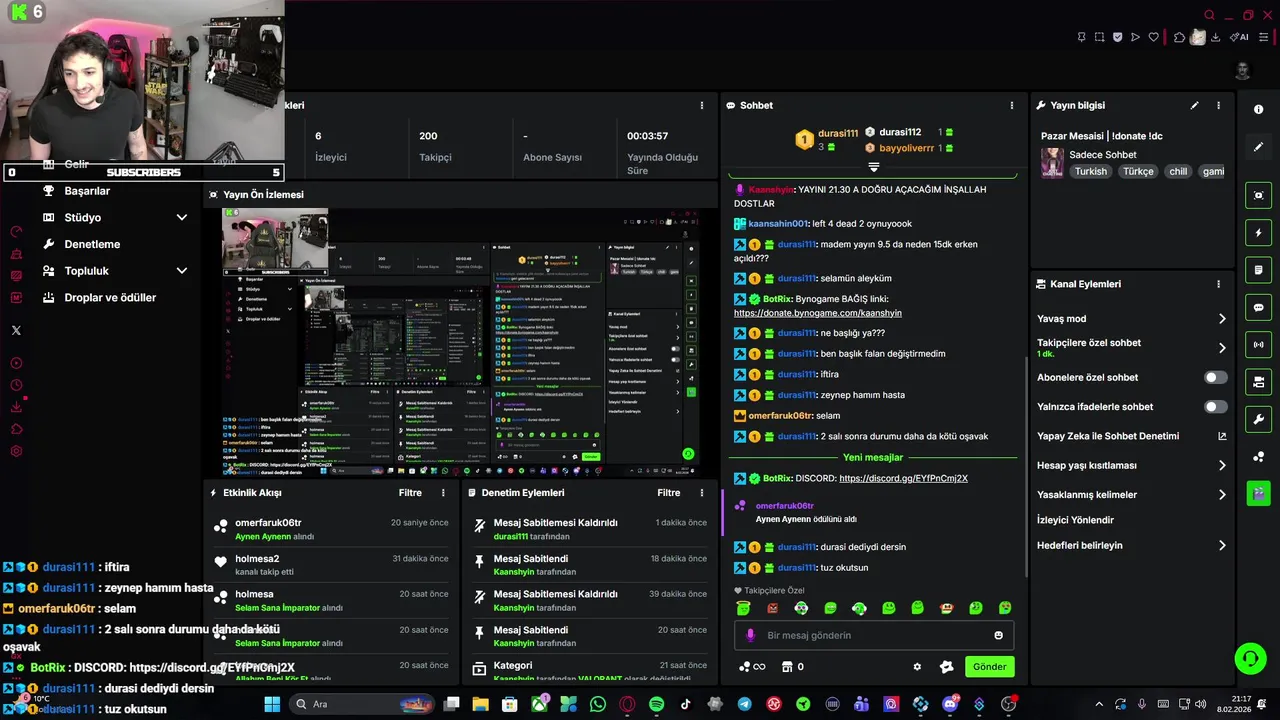This screenshot has height=720, width=1280.
Task: Click the green headset support button
Action: coord(1250,658)
